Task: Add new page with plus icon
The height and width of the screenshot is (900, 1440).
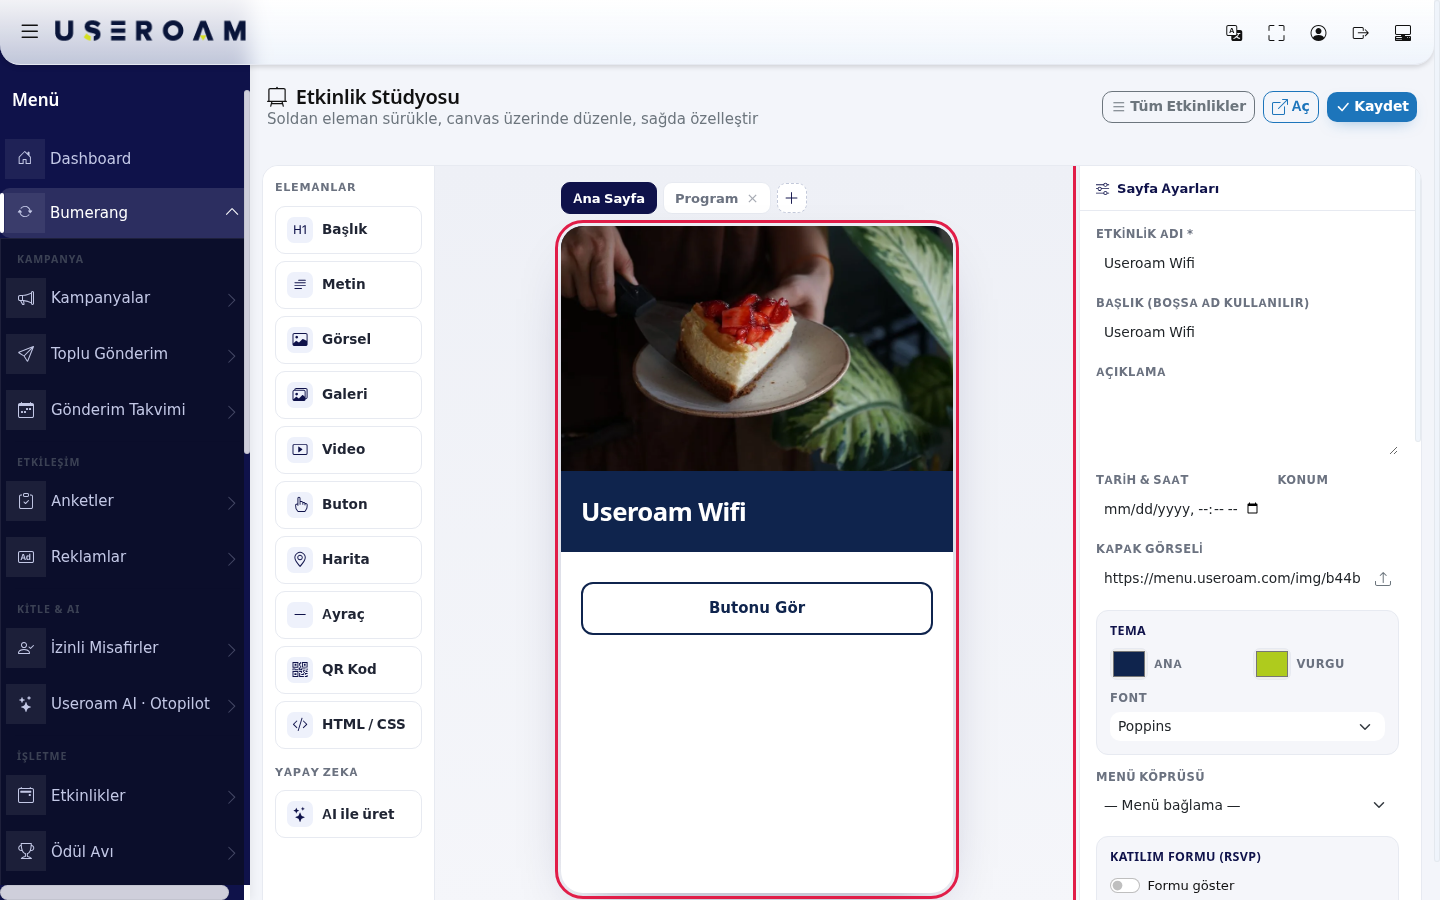Action: [791, 198]
